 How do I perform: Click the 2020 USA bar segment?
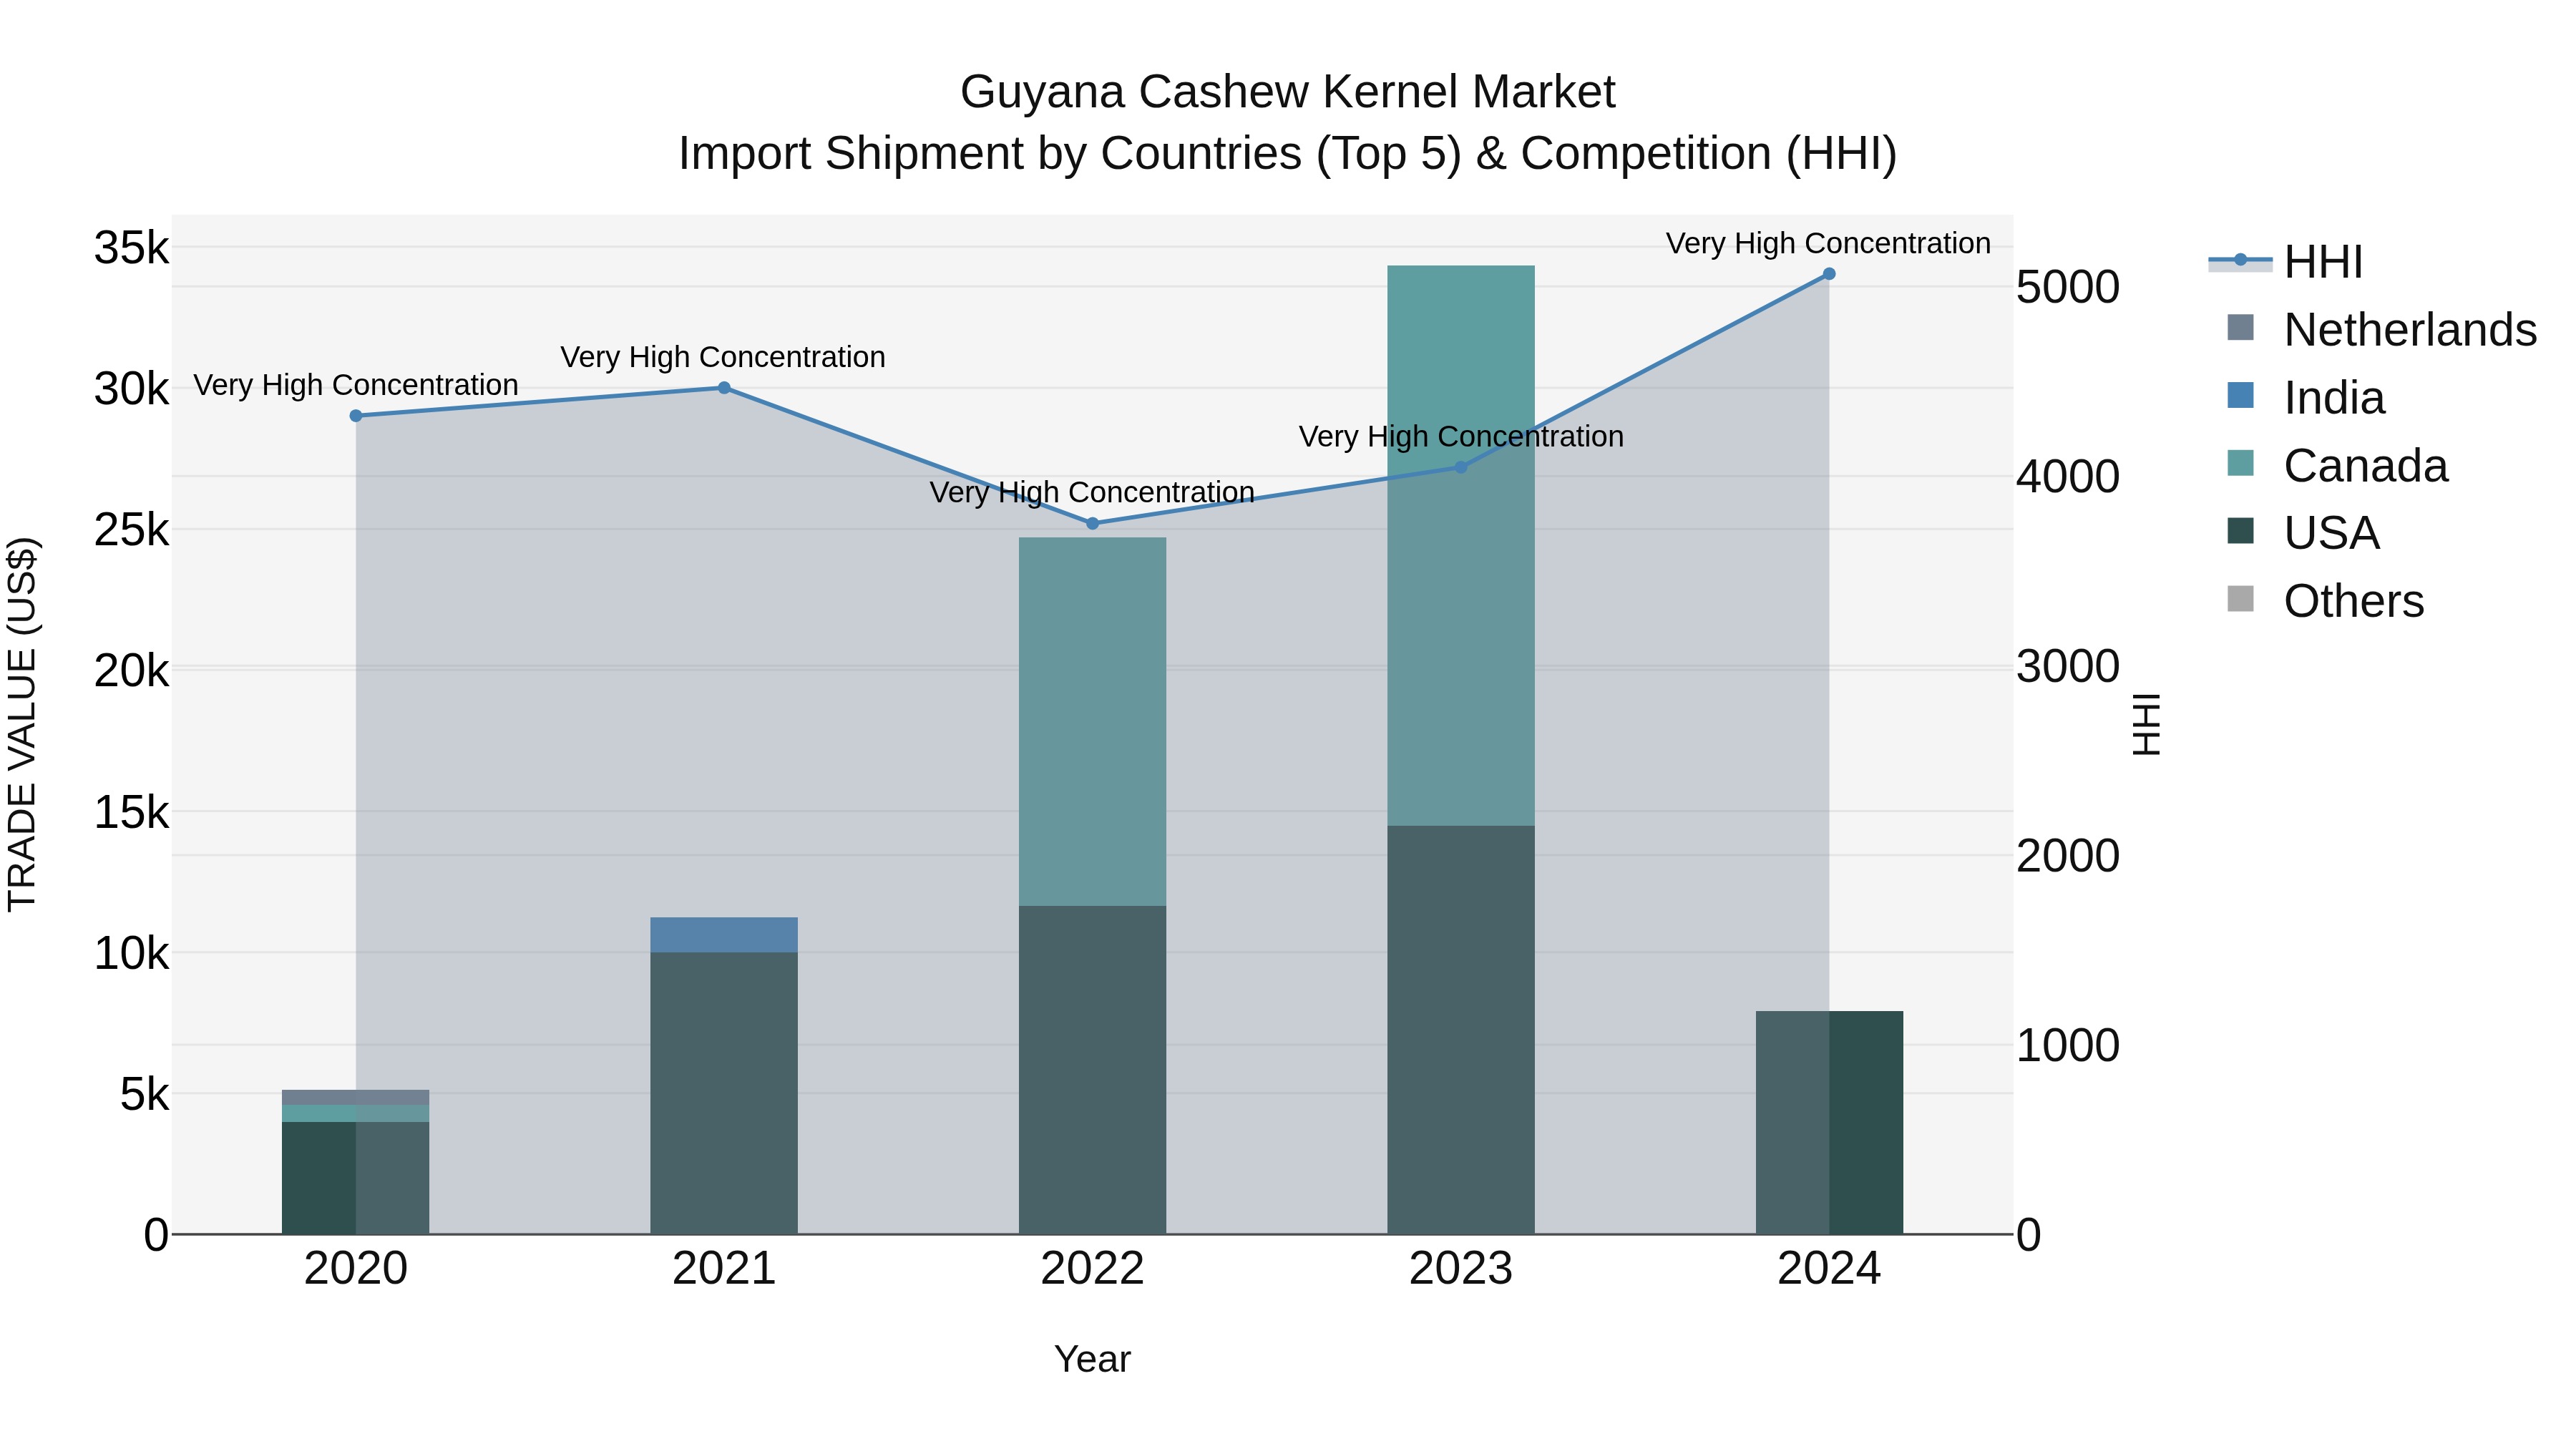point(356,1178)
